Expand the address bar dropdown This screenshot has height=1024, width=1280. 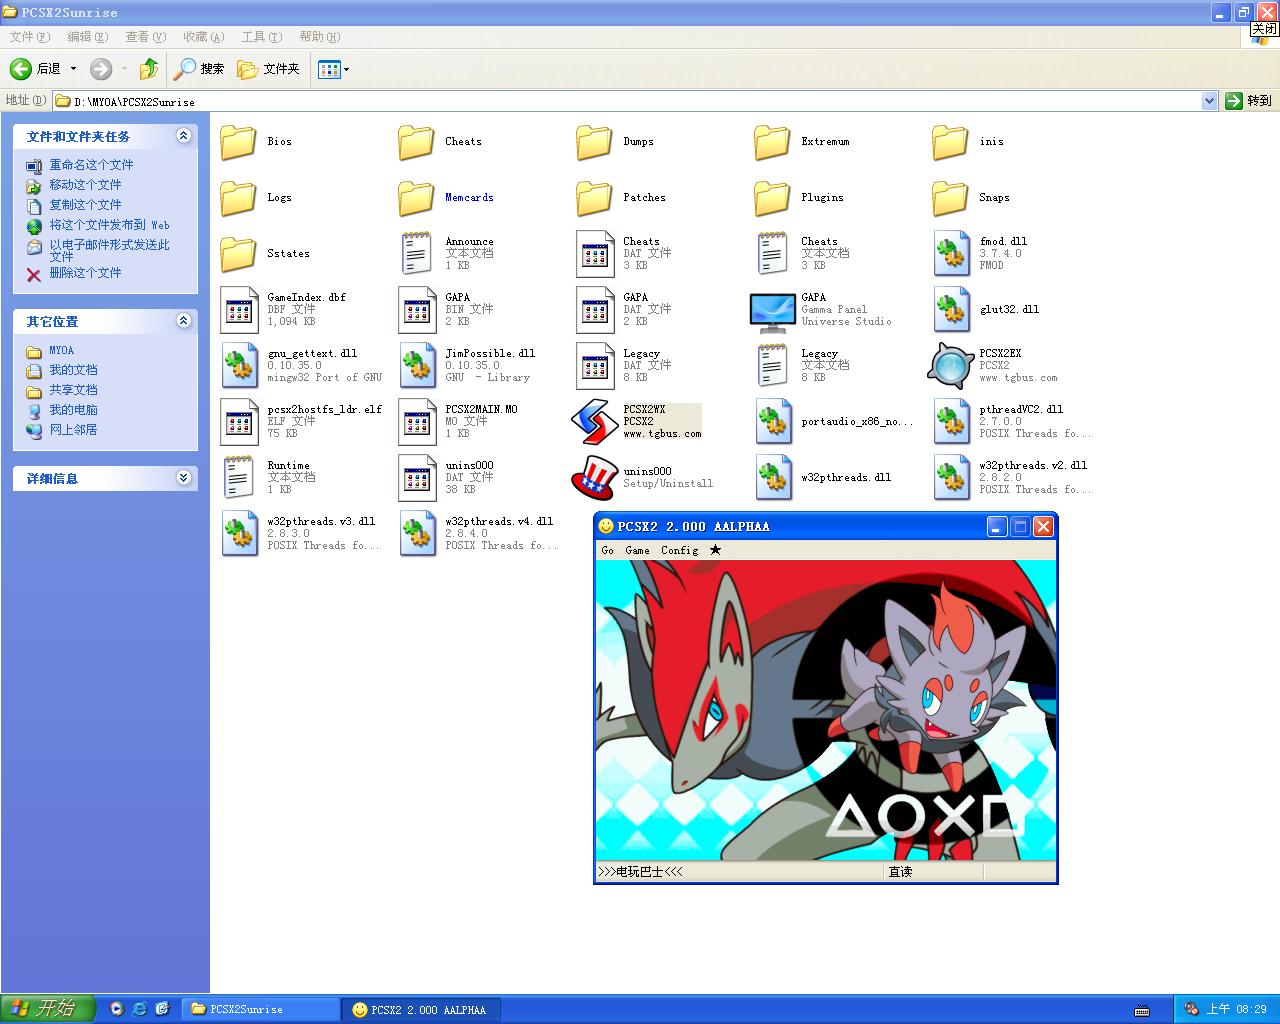click(1209, 101)
